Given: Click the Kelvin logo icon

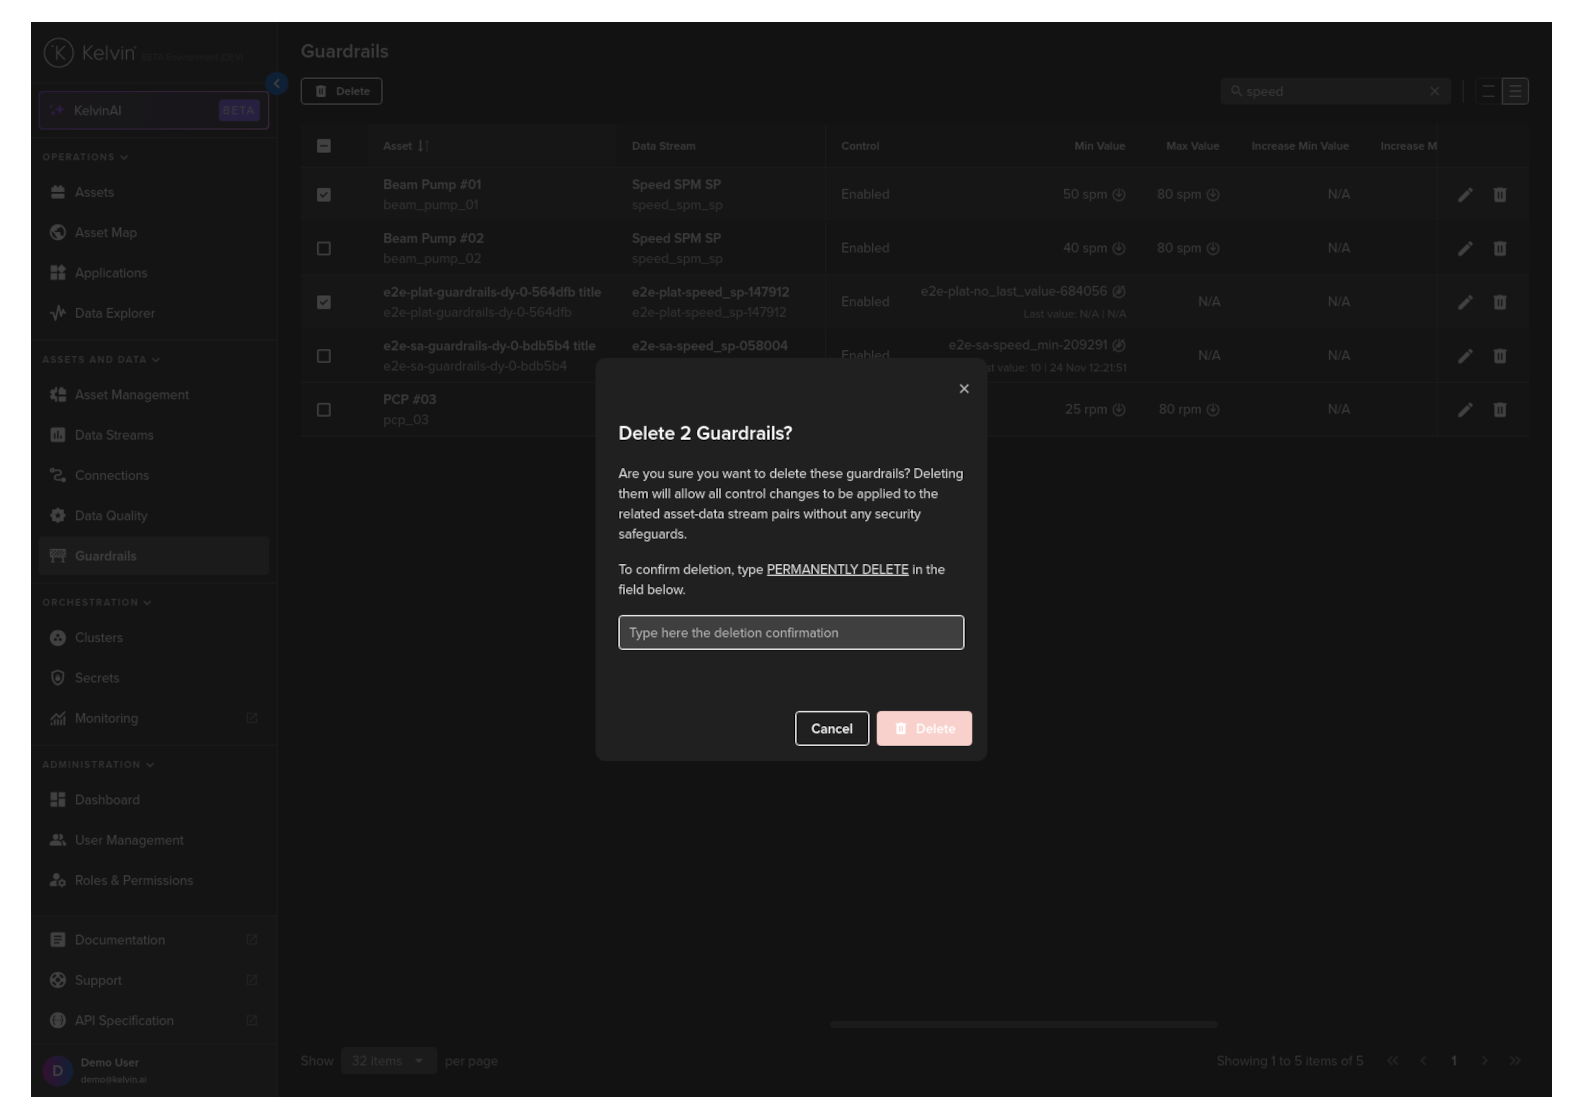Looking at the screenshot, I should click(x=59, y=53).
